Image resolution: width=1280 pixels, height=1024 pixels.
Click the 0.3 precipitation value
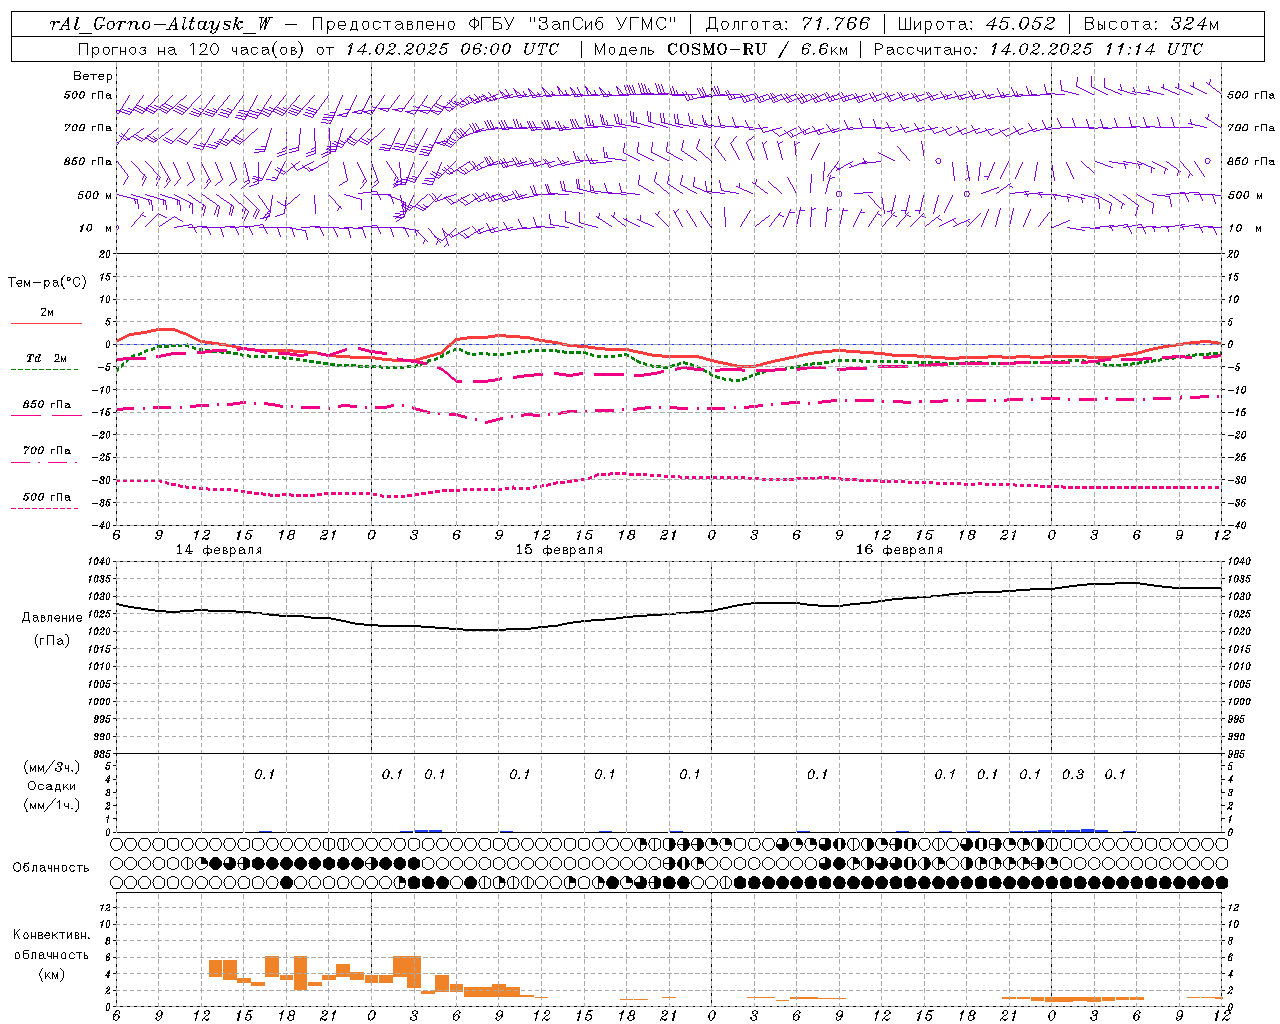click(1073, 774)
